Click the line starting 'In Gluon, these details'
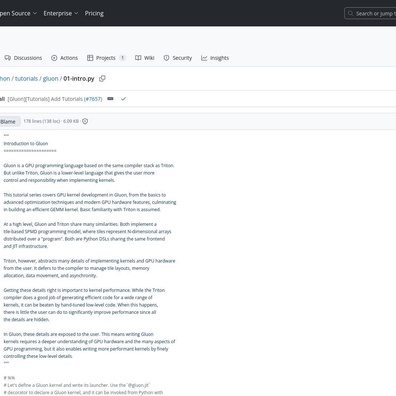 (78, 334)
